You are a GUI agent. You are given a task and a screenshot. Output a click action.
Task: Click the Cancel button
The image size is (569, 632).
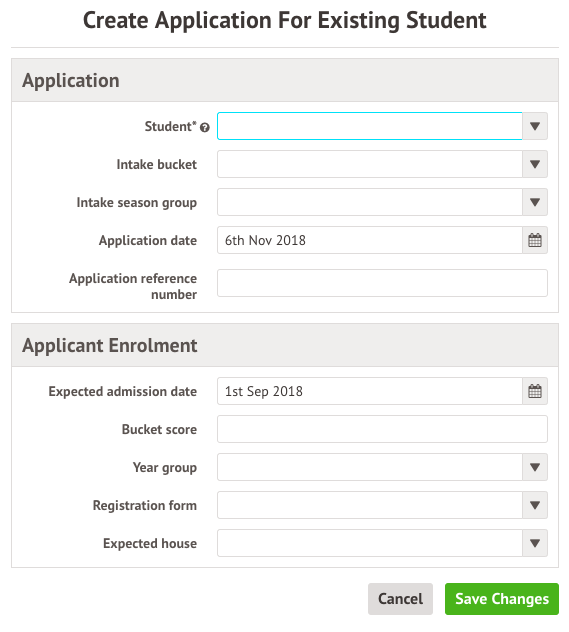400,599
